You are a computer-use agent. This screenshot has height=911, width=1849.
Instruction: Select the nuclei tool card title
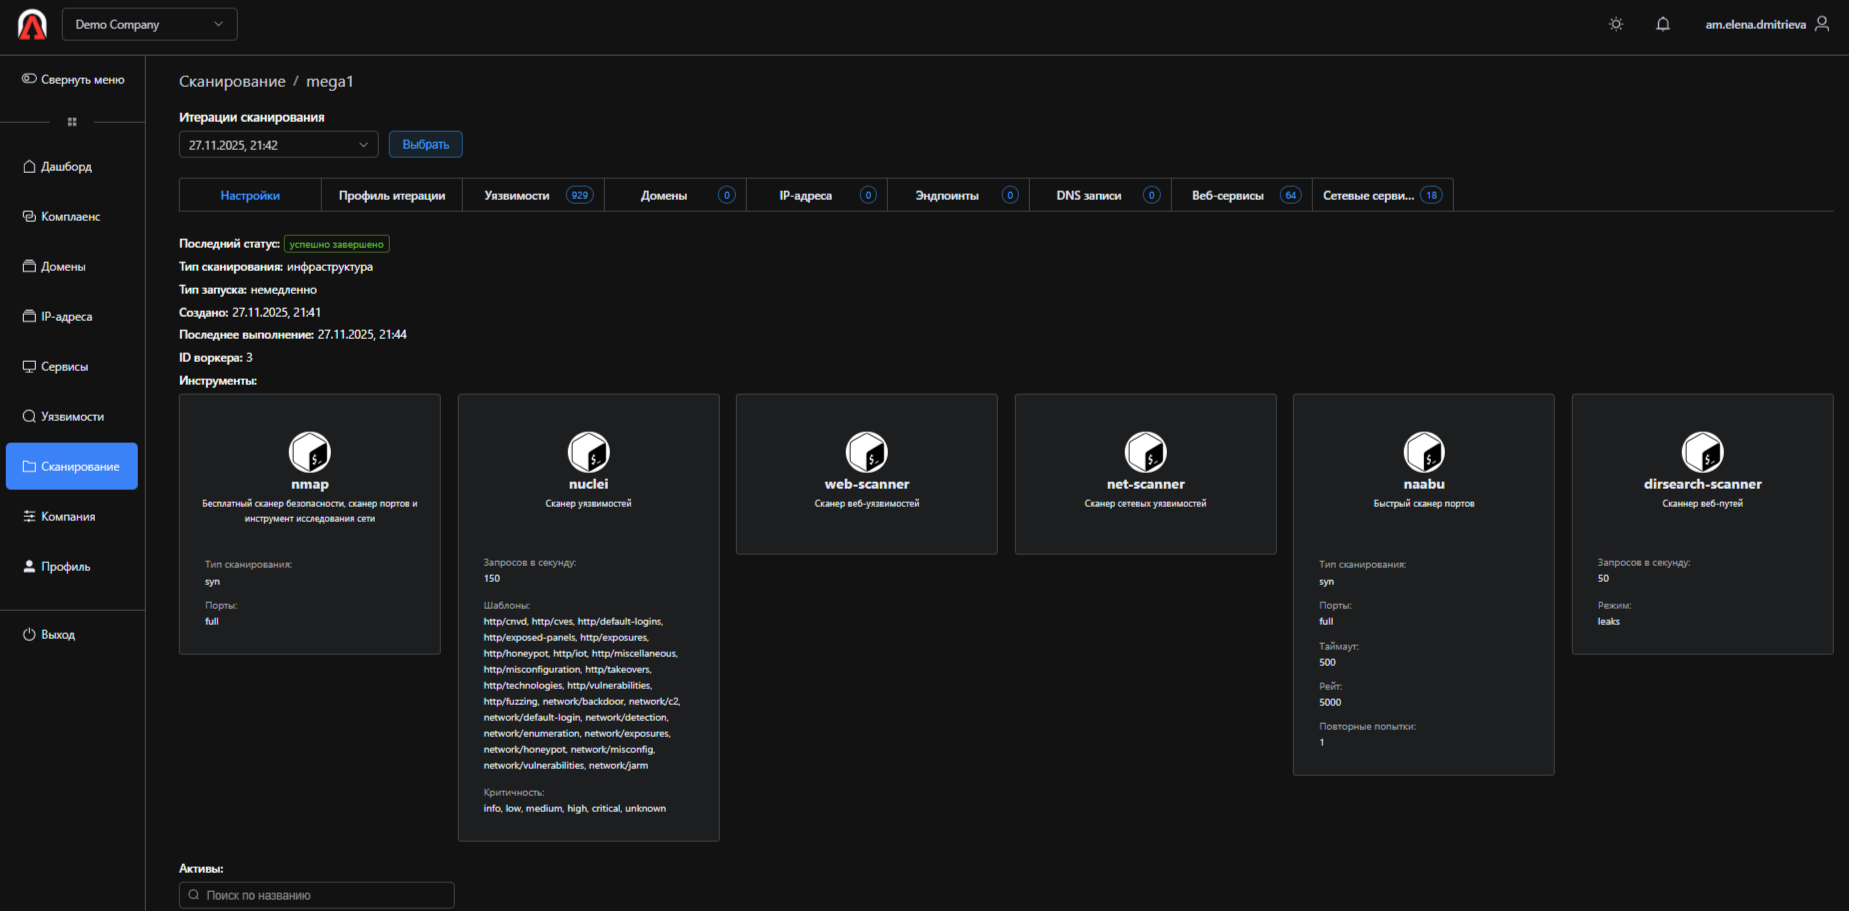(588, 484)
